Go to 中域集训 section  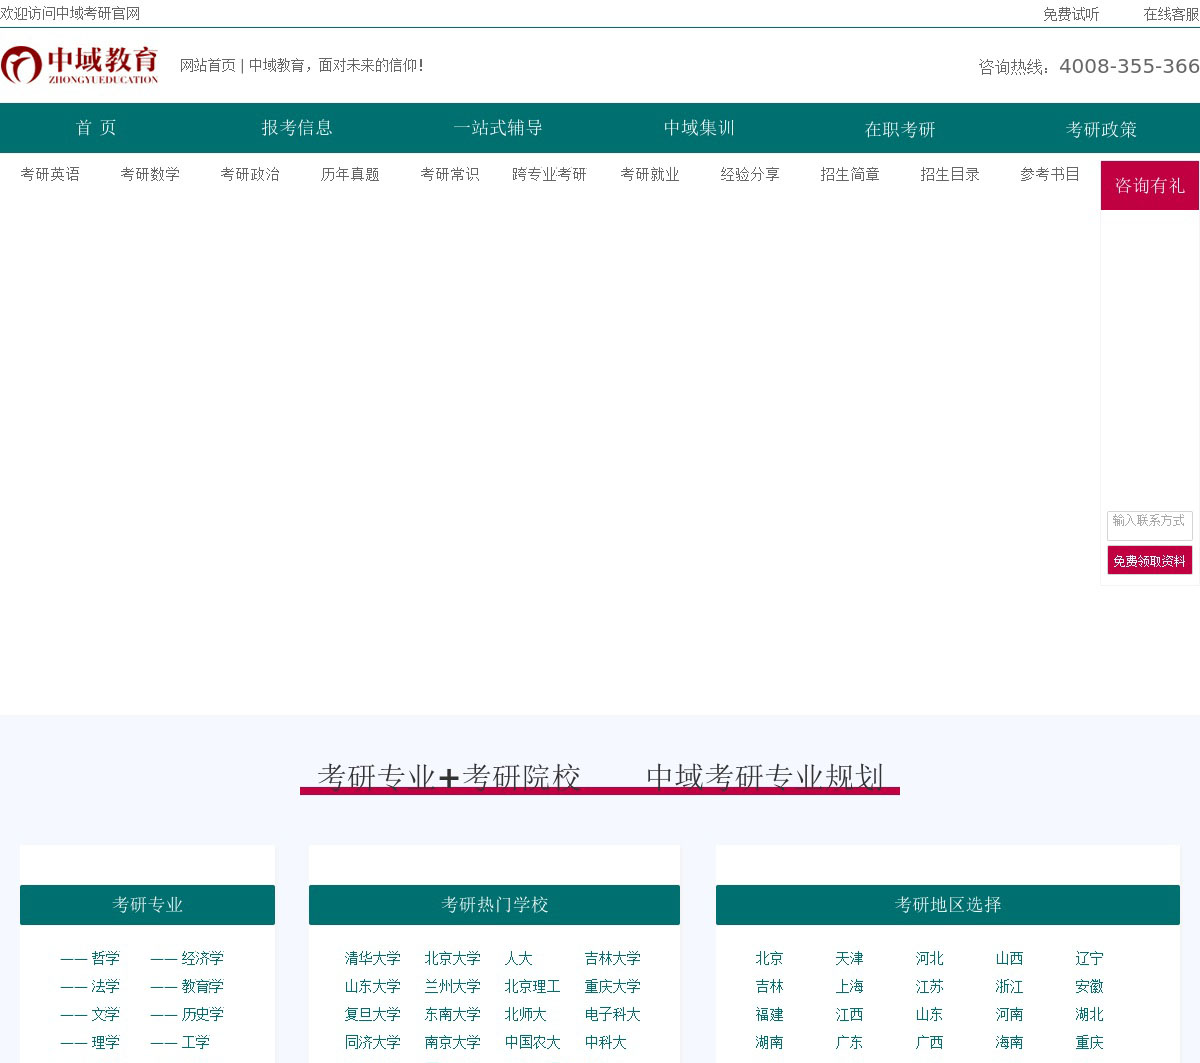point(699,128)
